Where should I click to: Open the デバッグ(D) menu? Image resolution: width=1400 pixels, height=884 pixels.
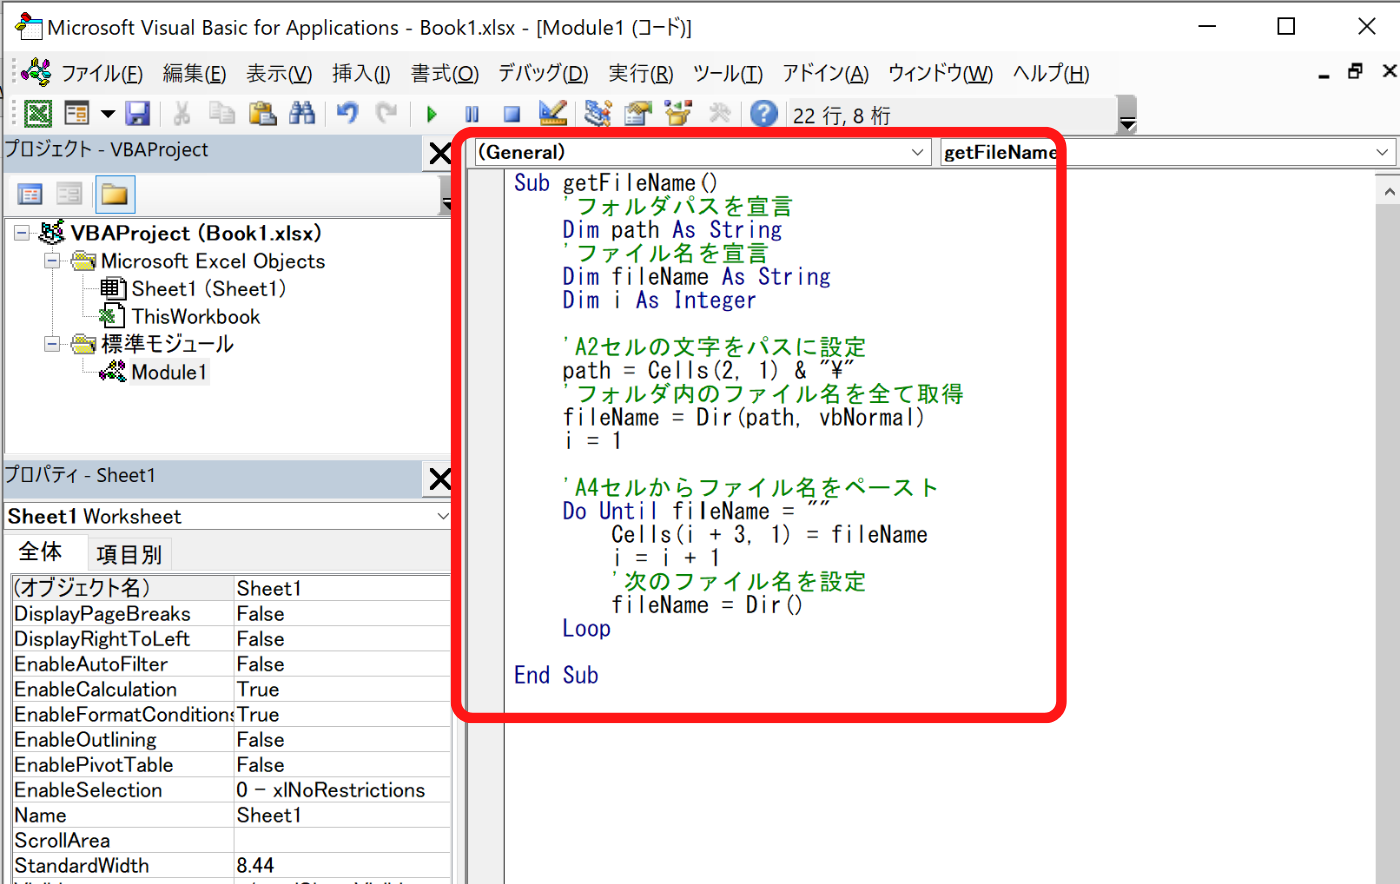pyautogui.click(x=542, y=73)
